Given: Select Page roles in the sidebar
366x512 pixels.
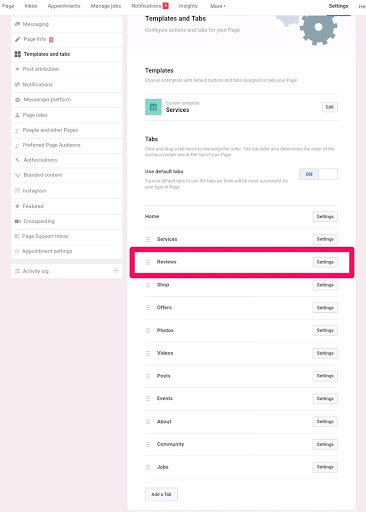Looking at the screenshot, I should (x=67, y=115).
